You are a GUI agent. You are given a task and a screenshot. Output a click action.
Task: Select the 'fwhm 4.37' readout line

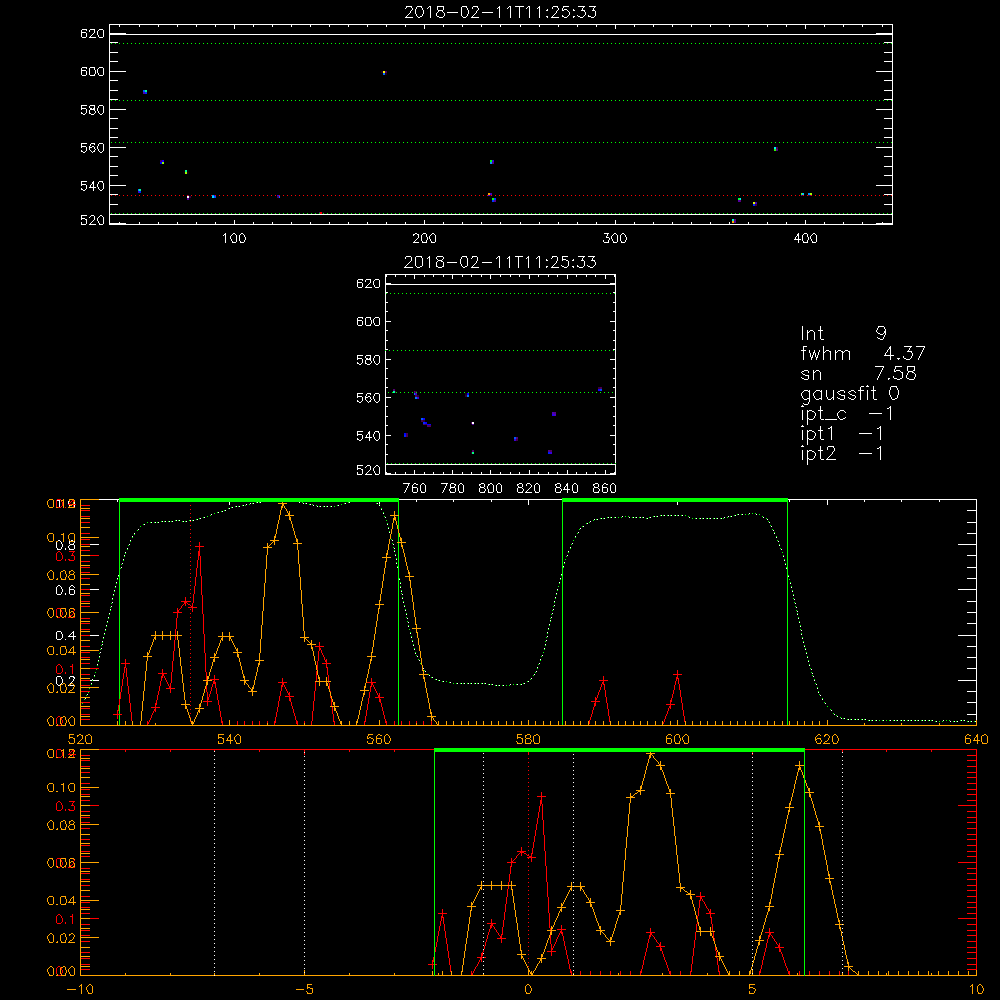[863, 353]
